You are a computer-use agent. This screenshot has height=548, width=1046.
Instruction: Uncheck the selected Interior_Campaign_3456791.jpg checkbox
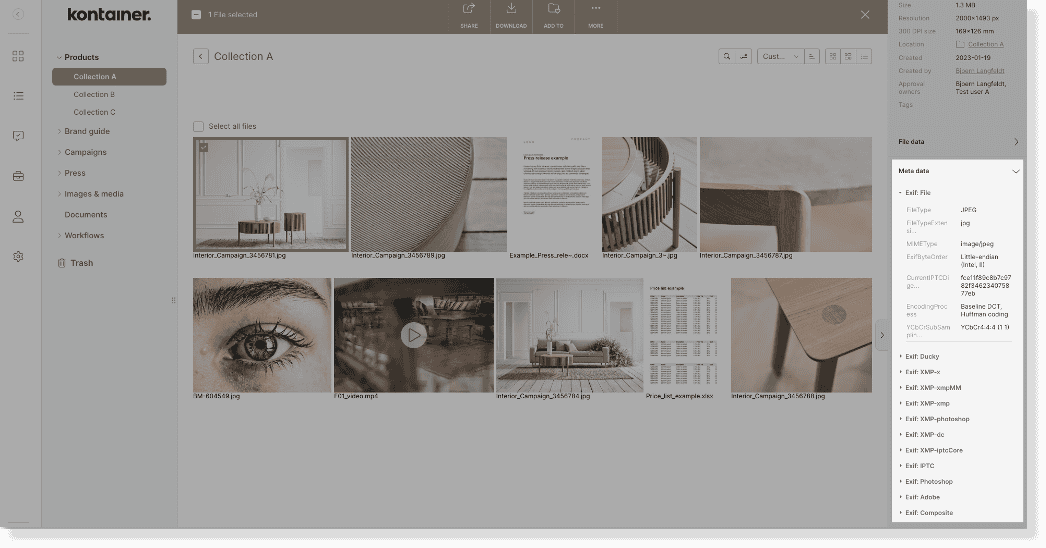(x=203, y=147)
